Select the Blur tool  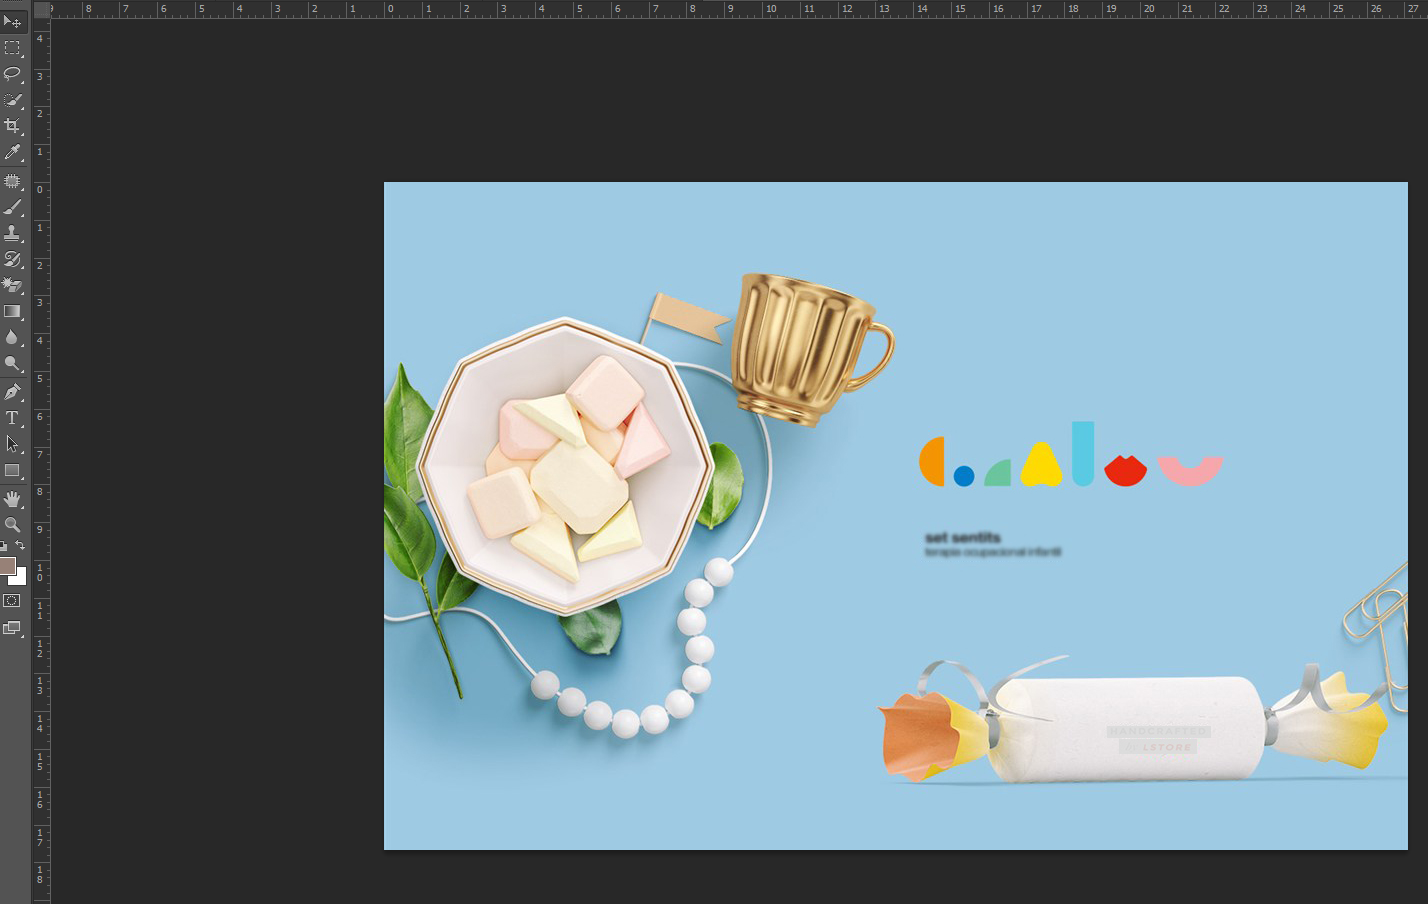[12, 337]
